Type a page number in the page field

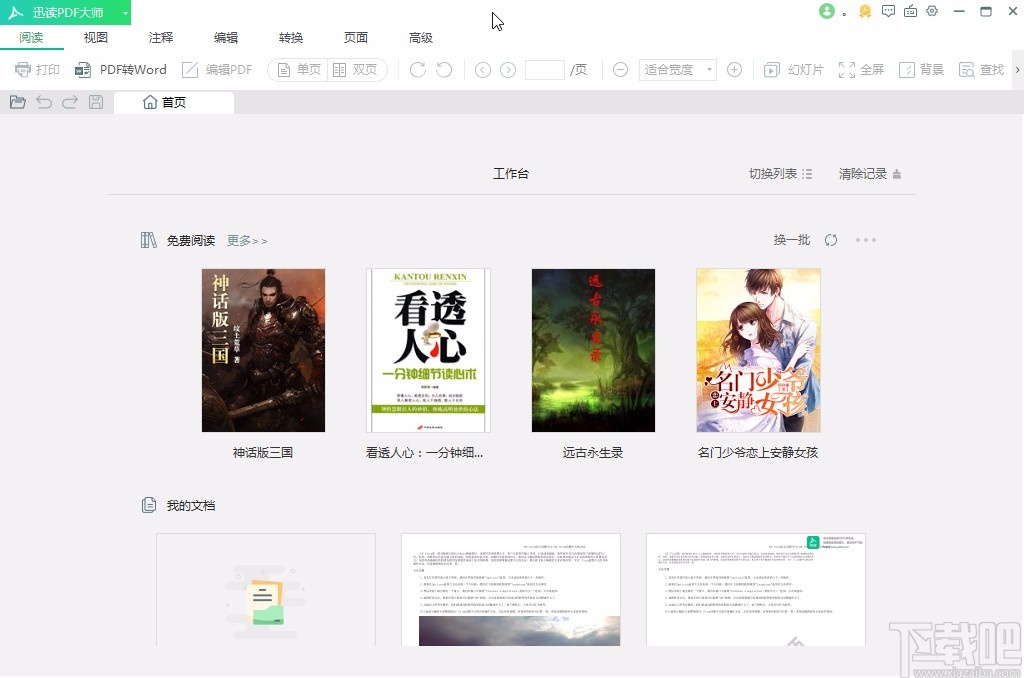(544, 69)
